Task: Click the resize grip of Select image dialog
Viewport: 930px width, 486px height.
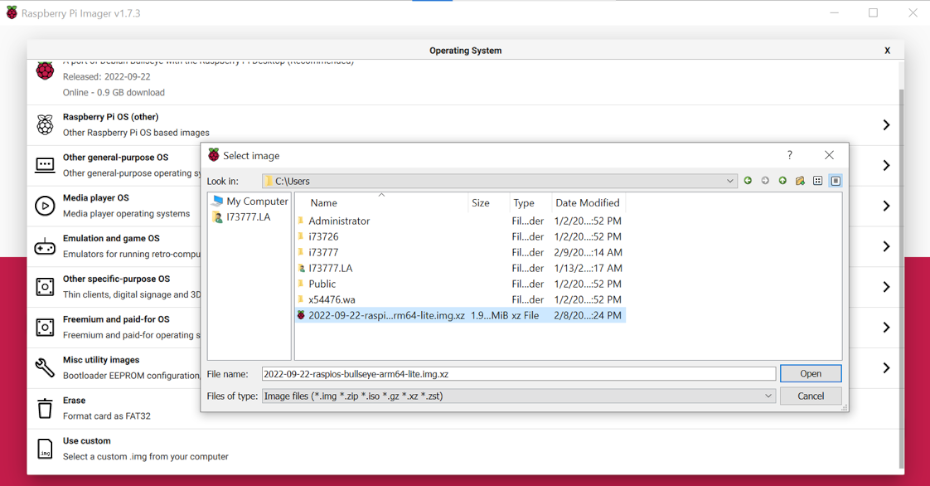Action: pos(845,407)
